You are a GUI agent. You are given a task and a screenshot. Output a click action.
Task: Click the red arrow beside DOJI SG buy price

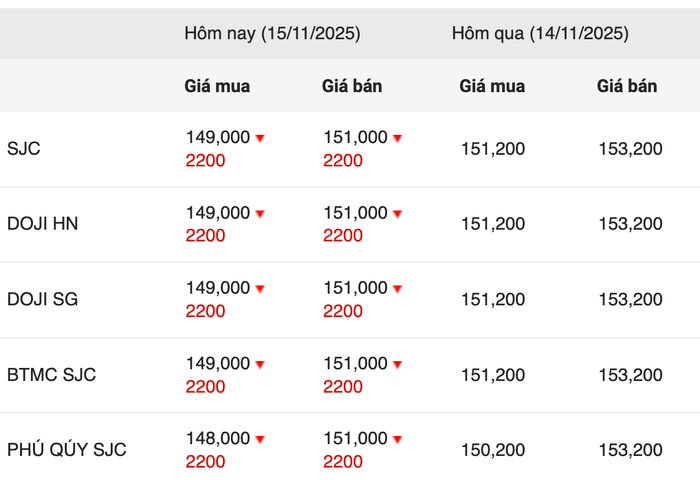(260, 289)
